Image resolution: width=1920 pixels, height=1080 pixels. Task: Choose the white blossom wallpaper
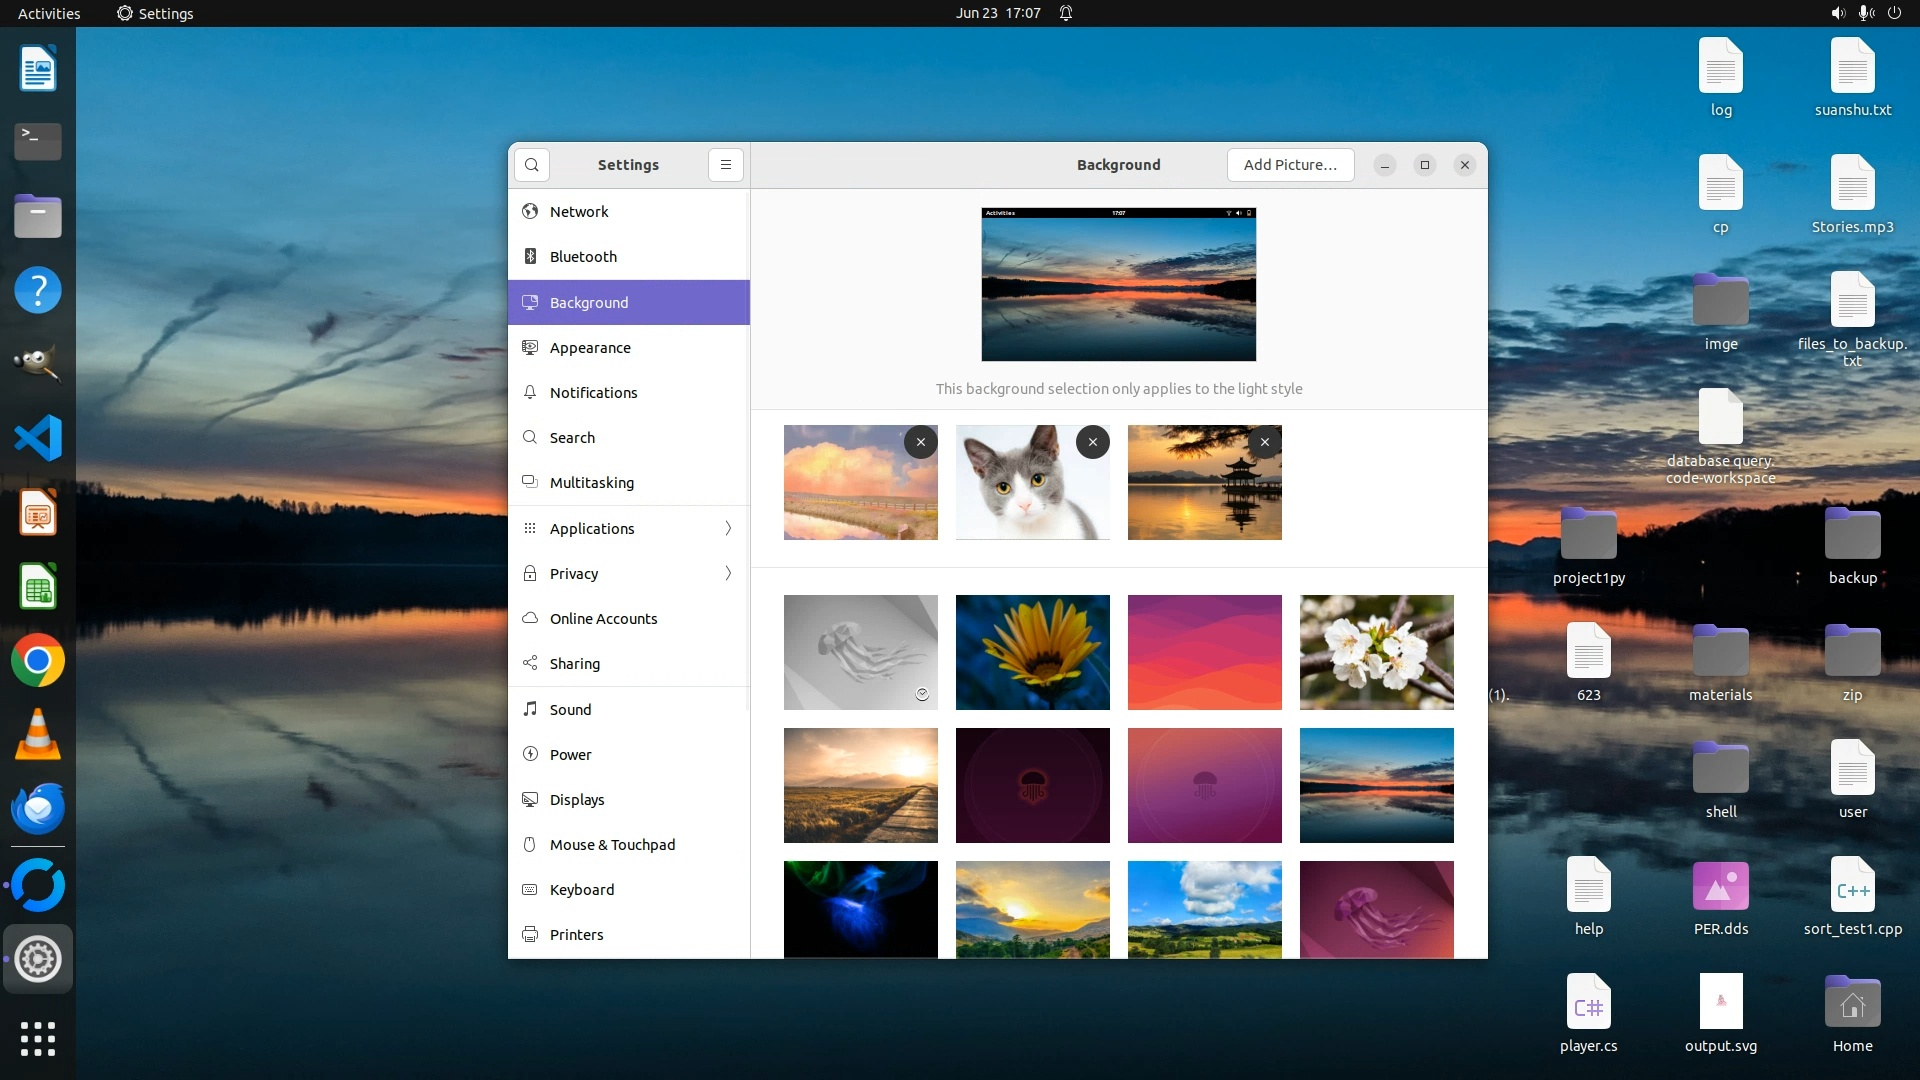pyautogui.click(x=1376, y=652)
